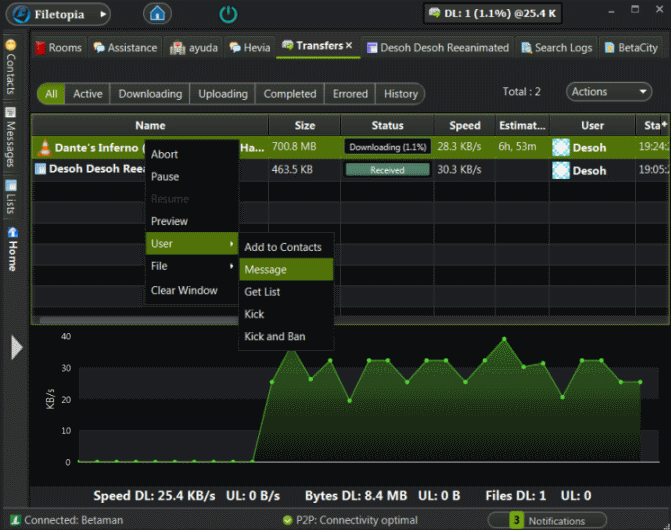The image size is (671, 530).
Task: Choose Pause from the context menu
Action: pos(192,177)
